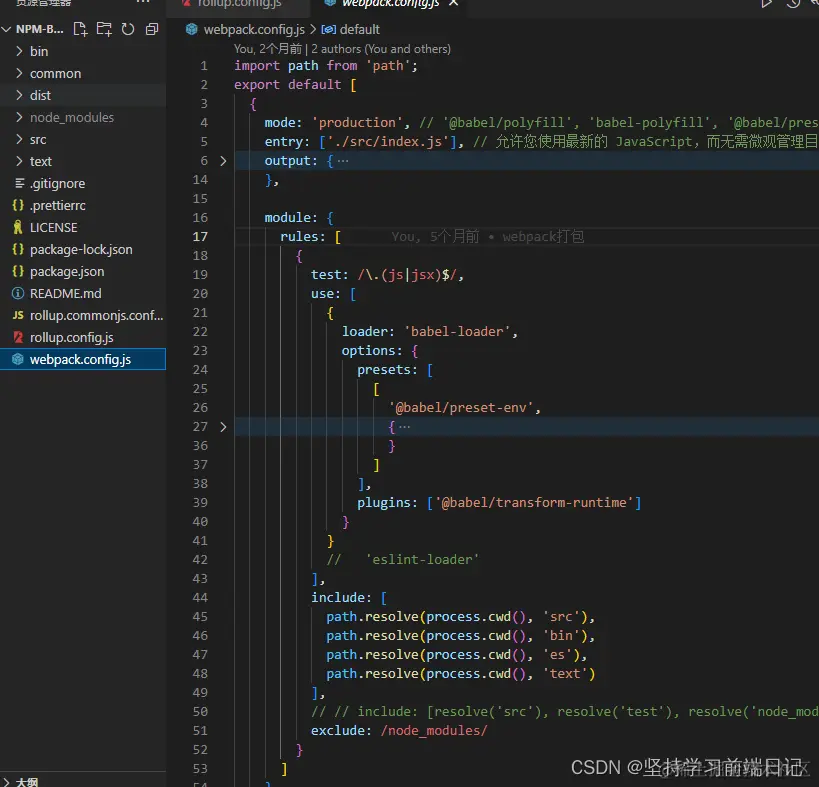Click the /node_modules/ exclude regex
This screenshot has height=787, width=819.
(x=434, y=731)
